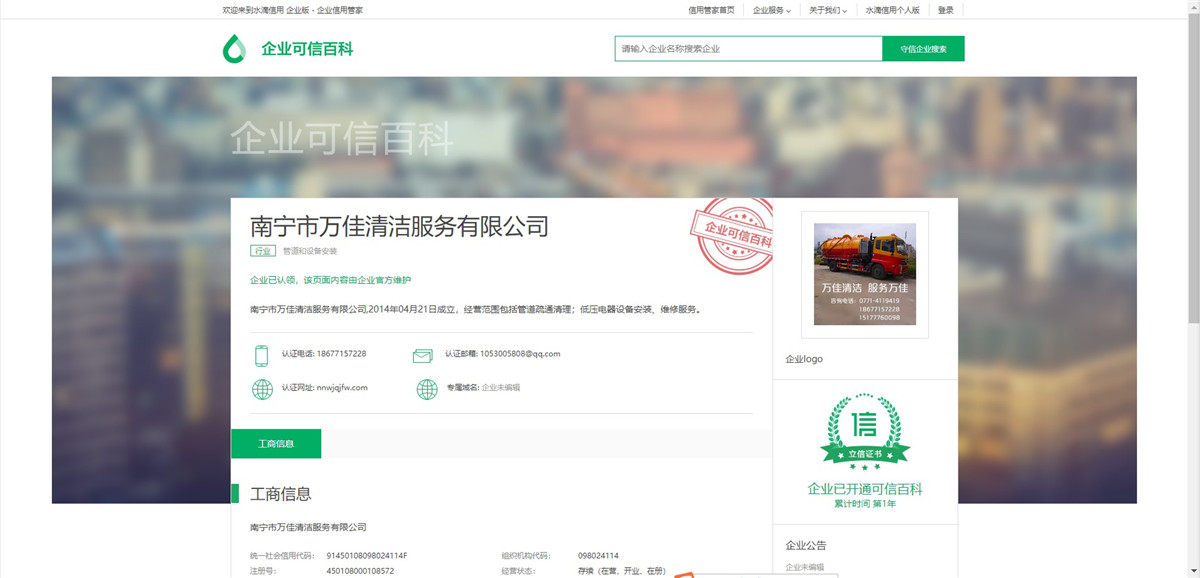This screenshot has width=1200, height=578.
Task: Click the 管道和设备安装 industry text
Action: point(310,251)
